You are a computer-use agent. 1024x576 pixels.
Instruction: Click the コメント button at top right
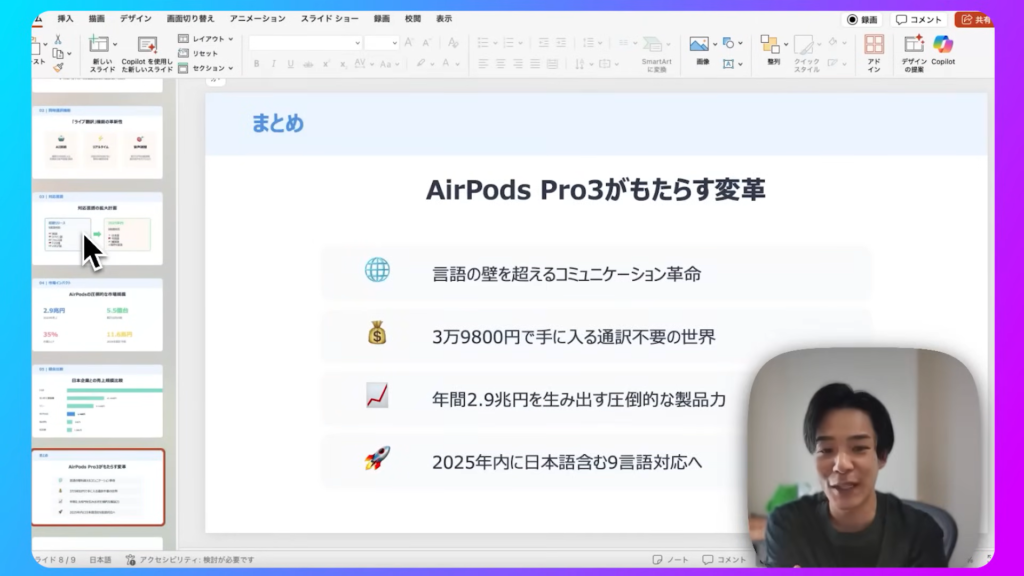(918, 20)
